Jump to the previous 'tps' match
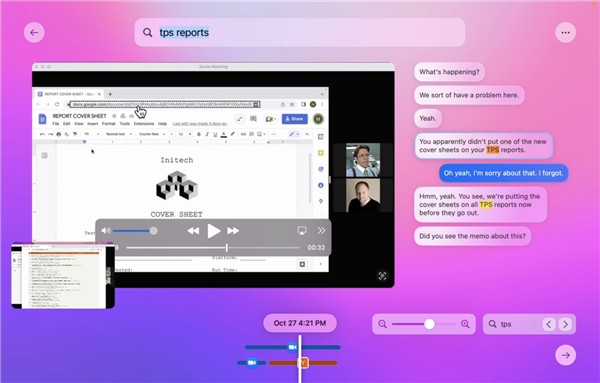600x383 pixels. pos(549,324)
